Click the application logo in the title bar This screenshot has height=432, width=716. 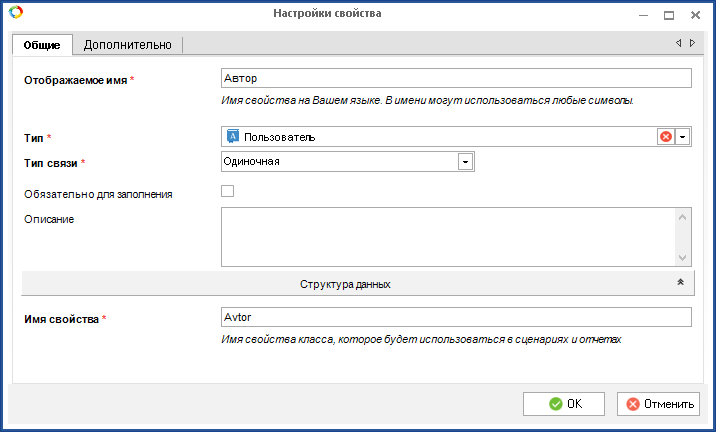click(16, 12)
